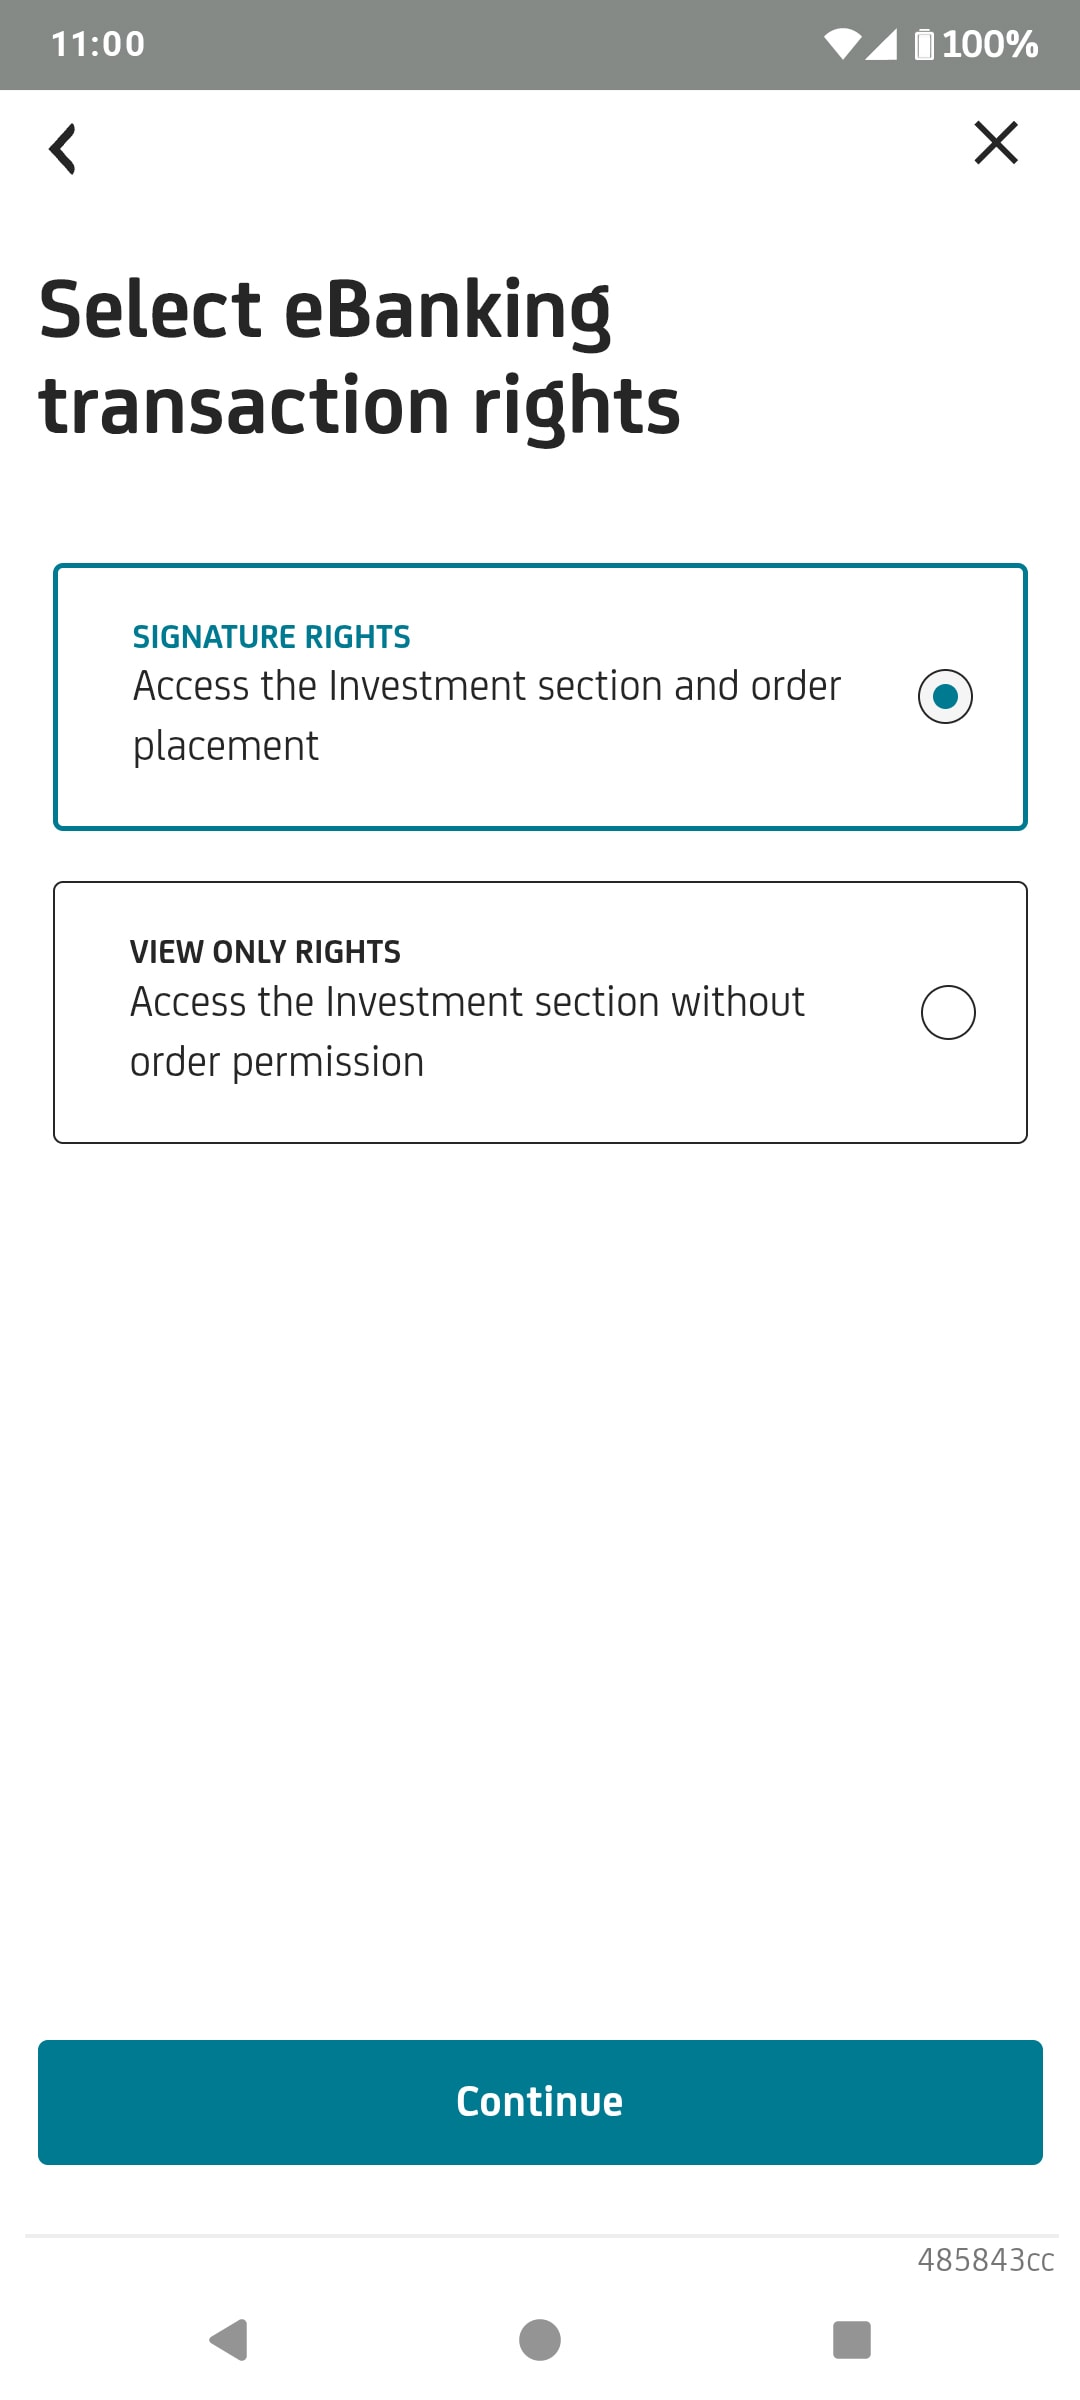Tap the Wi-Fi status icon
This screenshot has width=1080, height=2400.
click(842, 44)
